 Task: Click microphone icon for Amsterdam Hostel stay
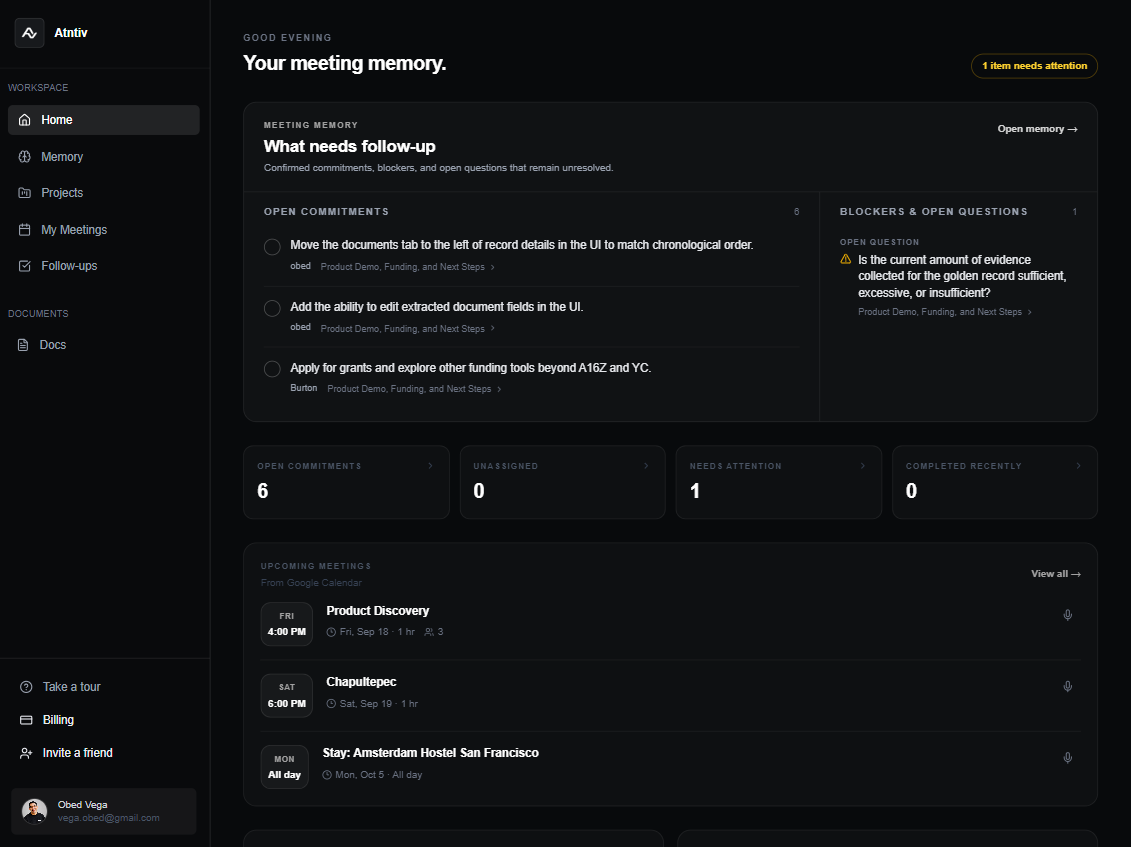(x=1068, y=758)
